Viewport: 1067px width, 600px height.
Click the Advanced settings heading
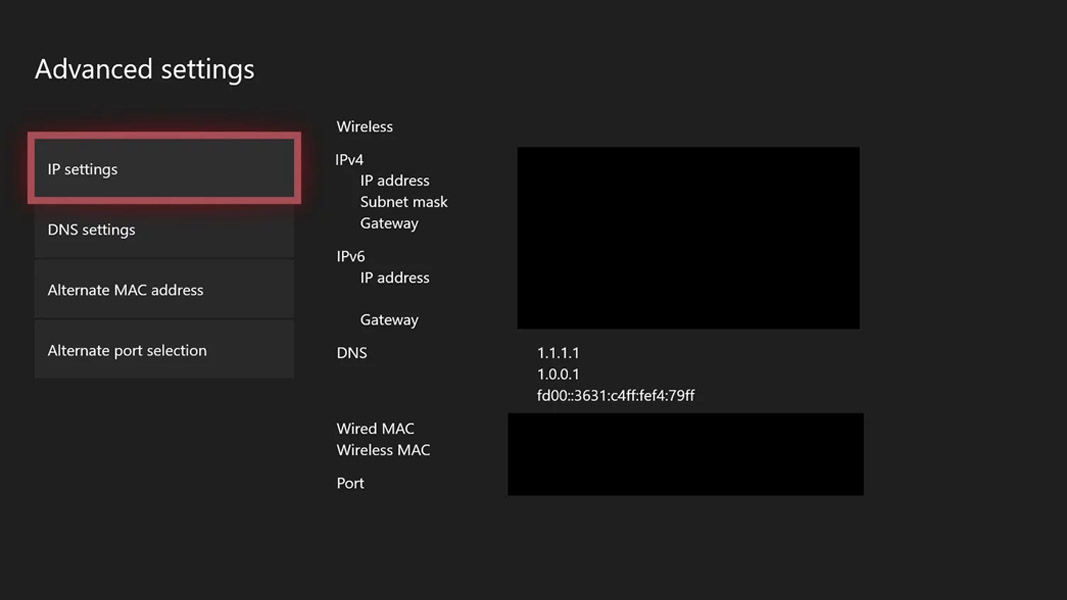coord(144,69)
